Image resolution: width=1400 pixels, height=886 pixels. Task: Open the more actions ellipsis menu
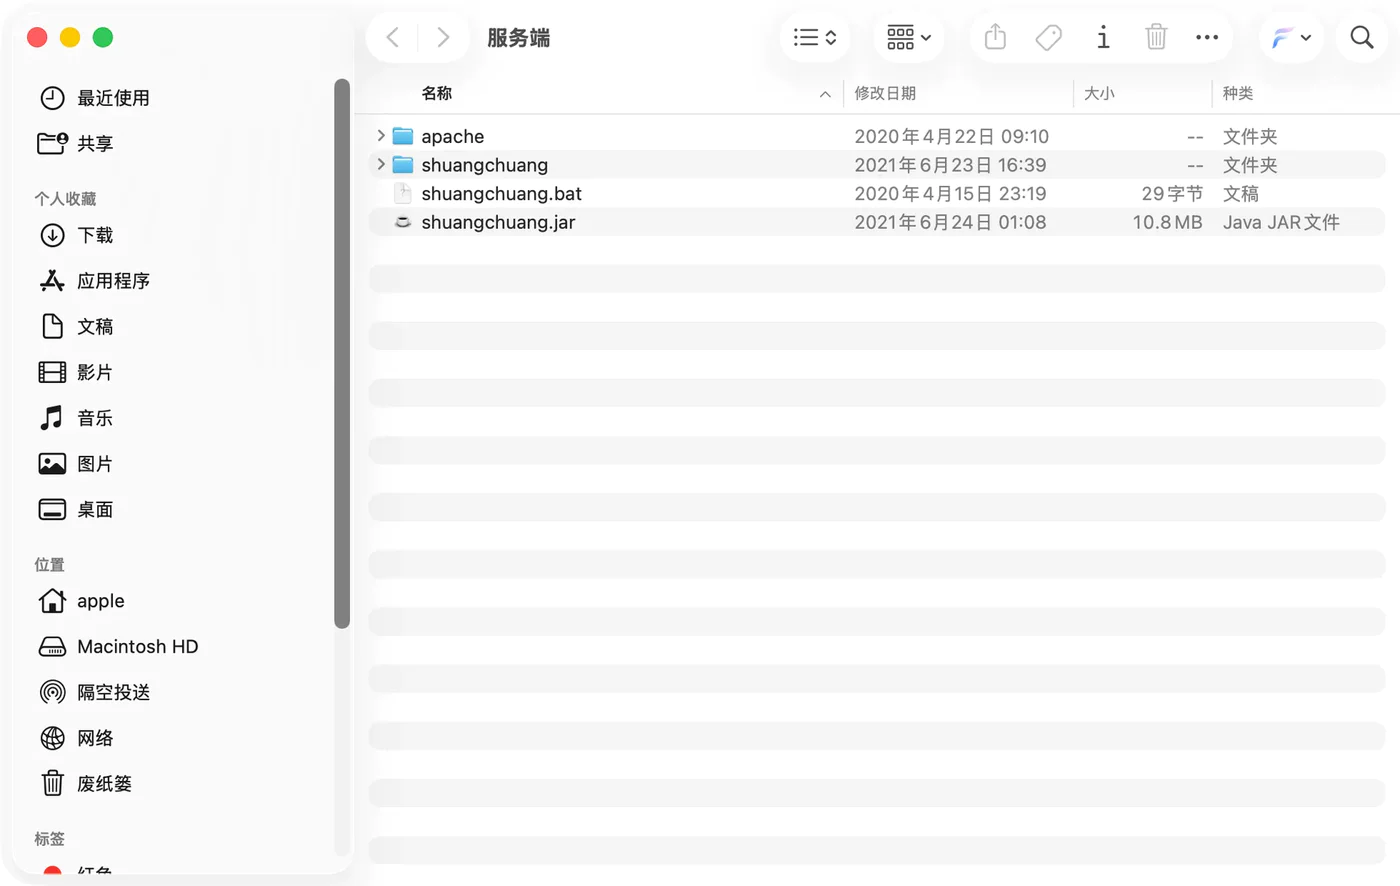tap(1207, 38)
